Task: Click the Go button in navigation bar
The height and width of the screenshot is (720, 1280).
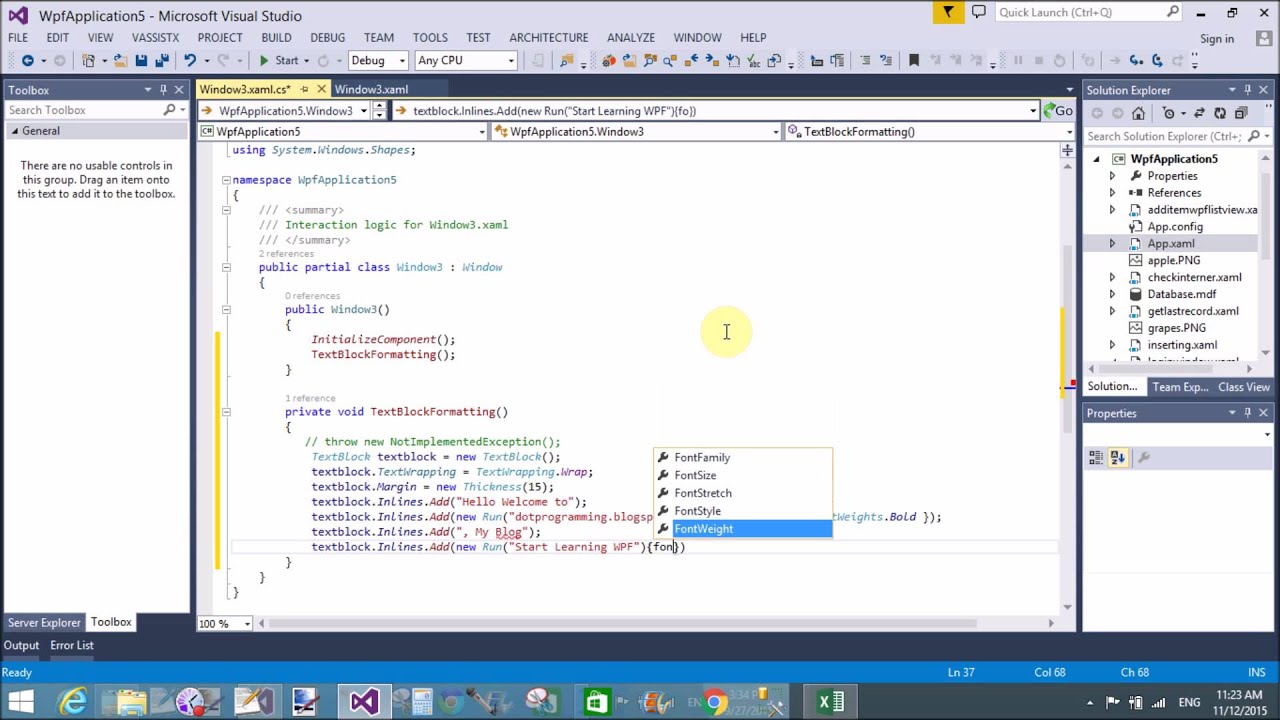Action: click(x=1058, y=111)
